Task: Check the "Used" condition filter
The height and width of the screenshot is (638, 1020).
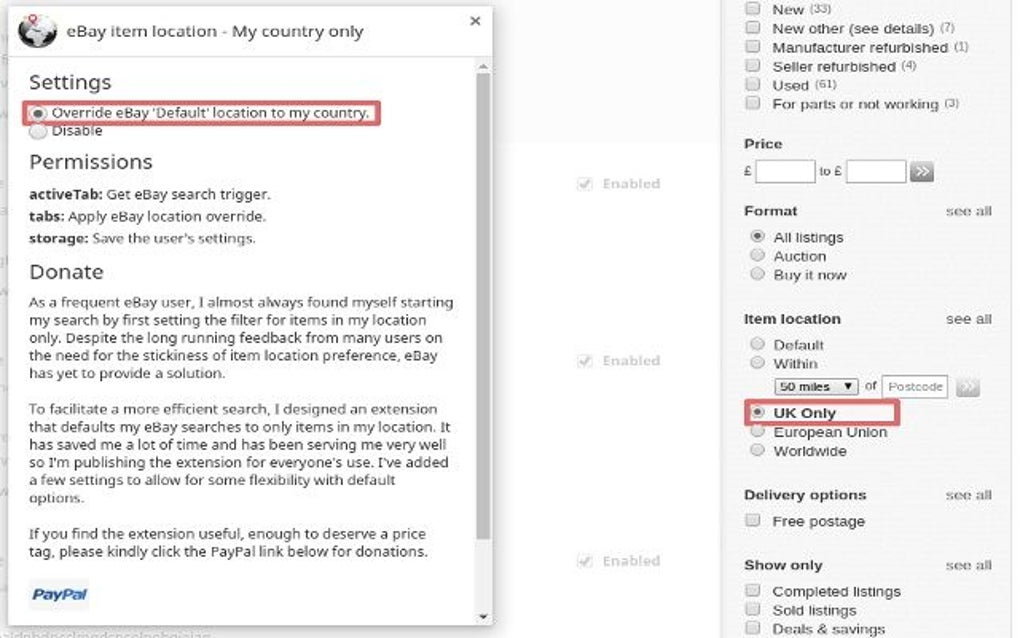Action: tap(753, 85)
